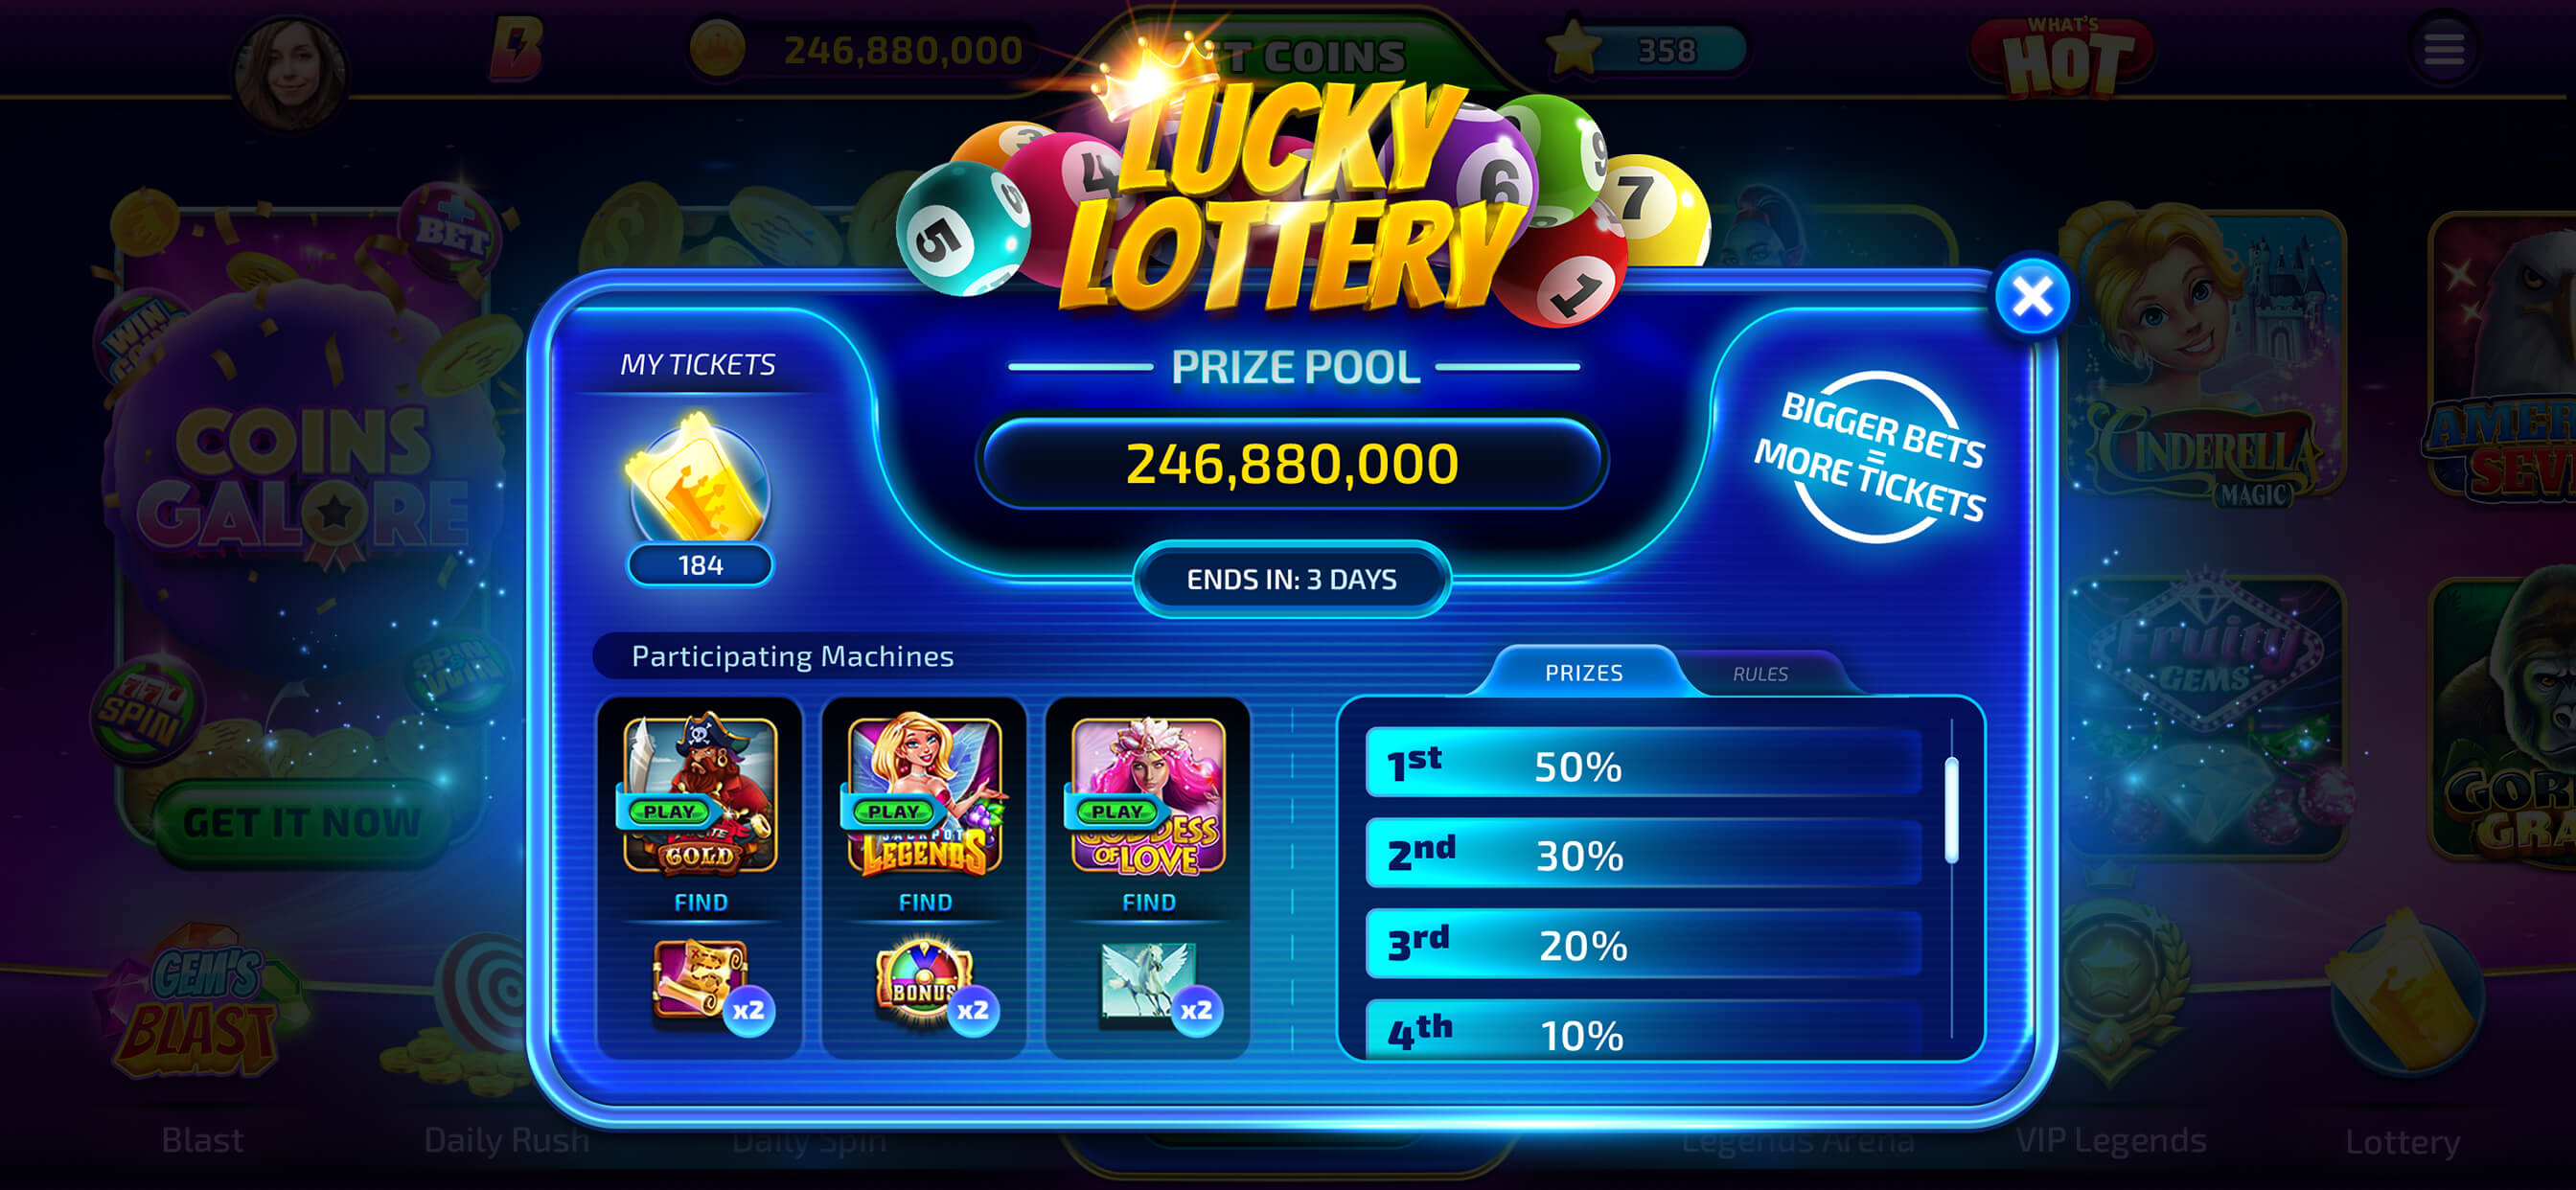Image resolution: width=2576 pixels, height=1190 pixels.
Task: Click the Get It Now button
Action: 301,822
